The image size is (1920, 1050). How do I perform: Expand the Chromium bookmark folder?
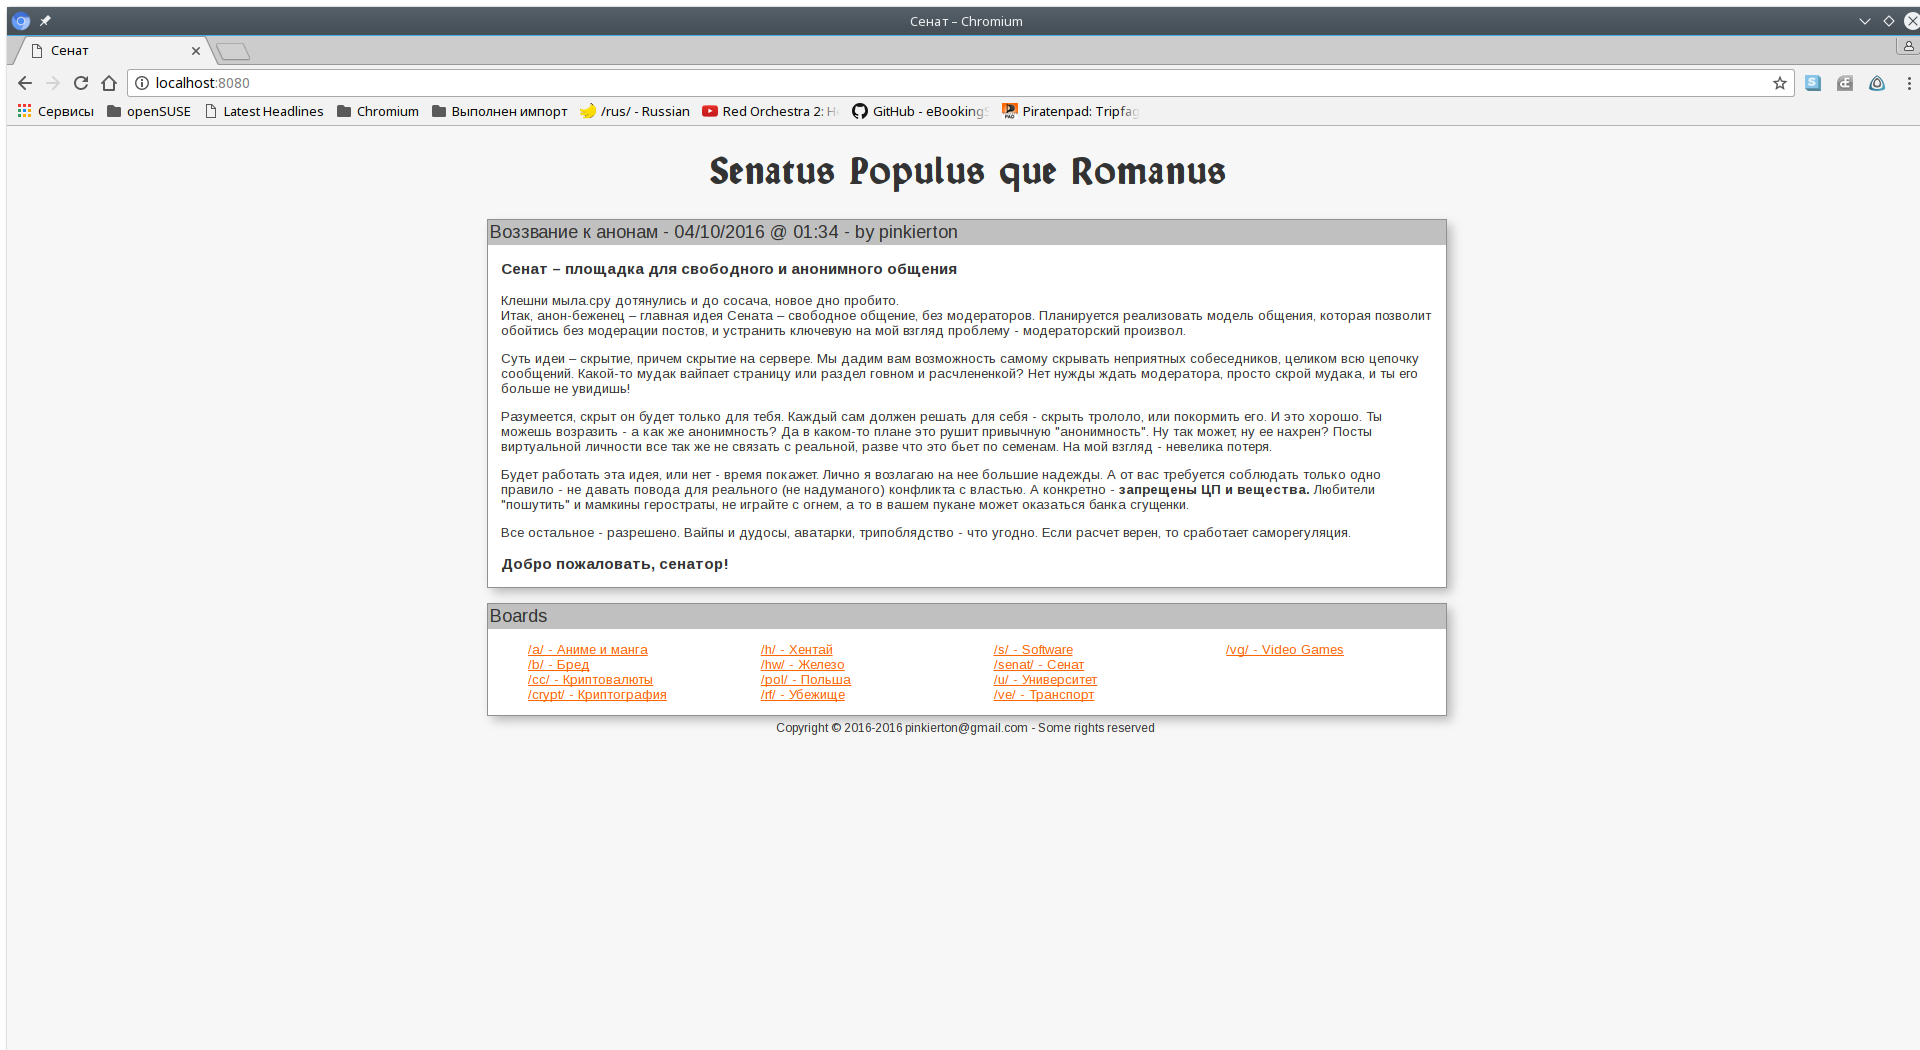378,111
